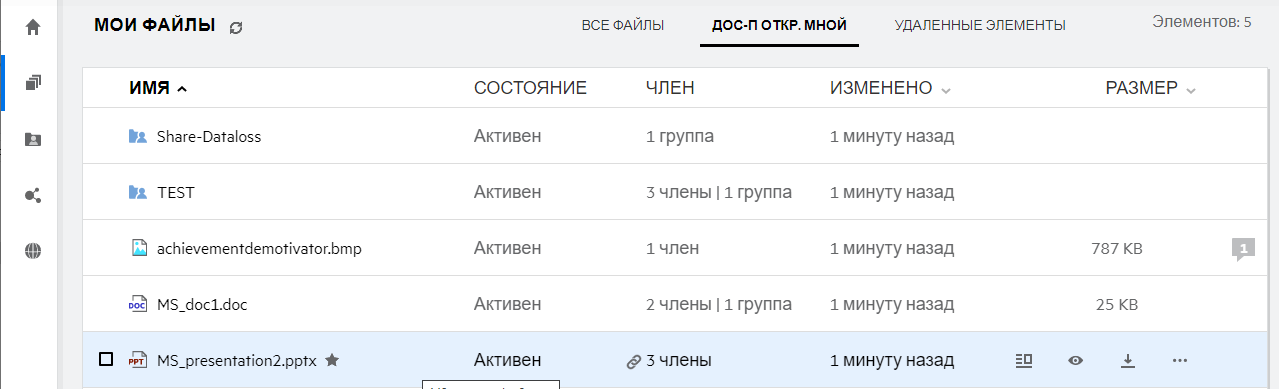Image resolution: width=1279 pixels, height=389 pixels.
Task: Download MS_presentation2.pptx with download icon
Action: (1128, 360)
